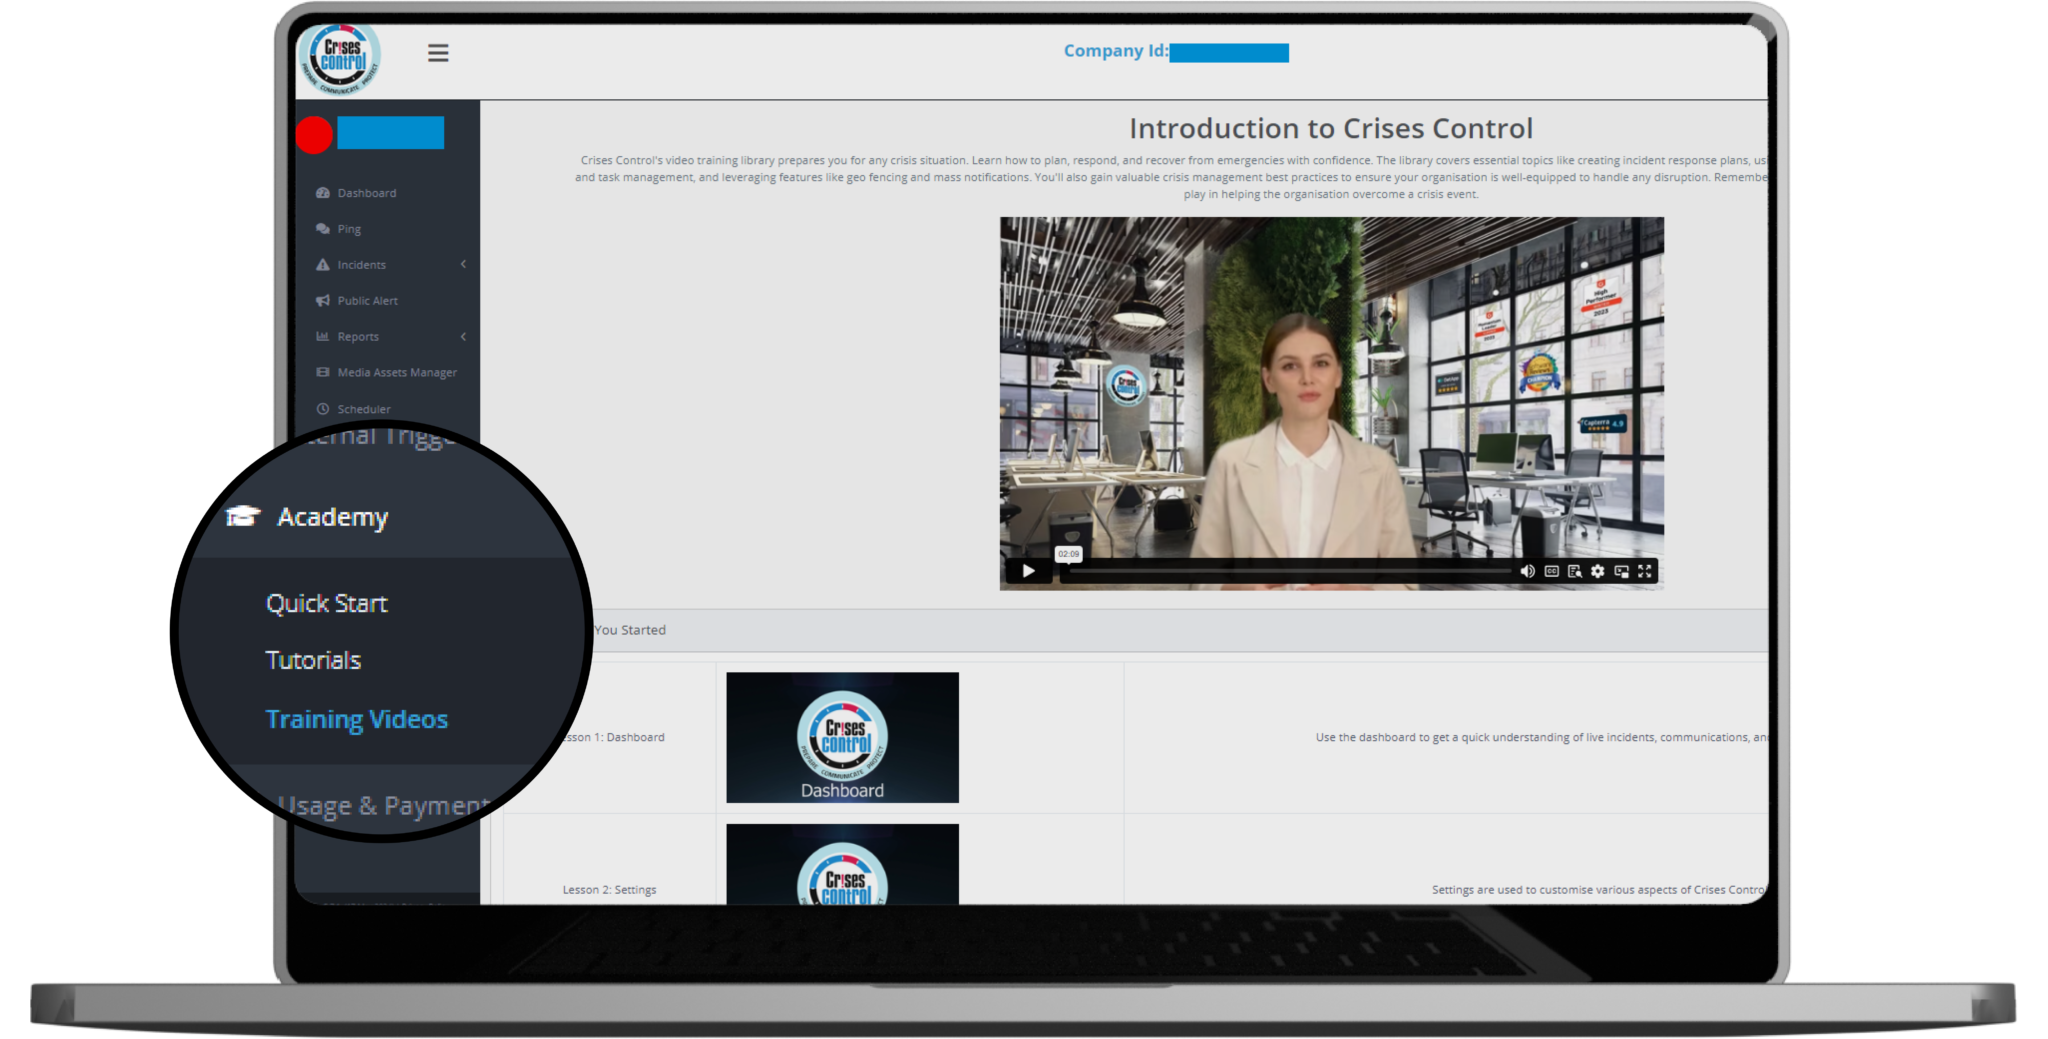This screenshot has height=1039, width=2048.
Task: Open the Scheduler page
Action: click(x=364, y=409)
